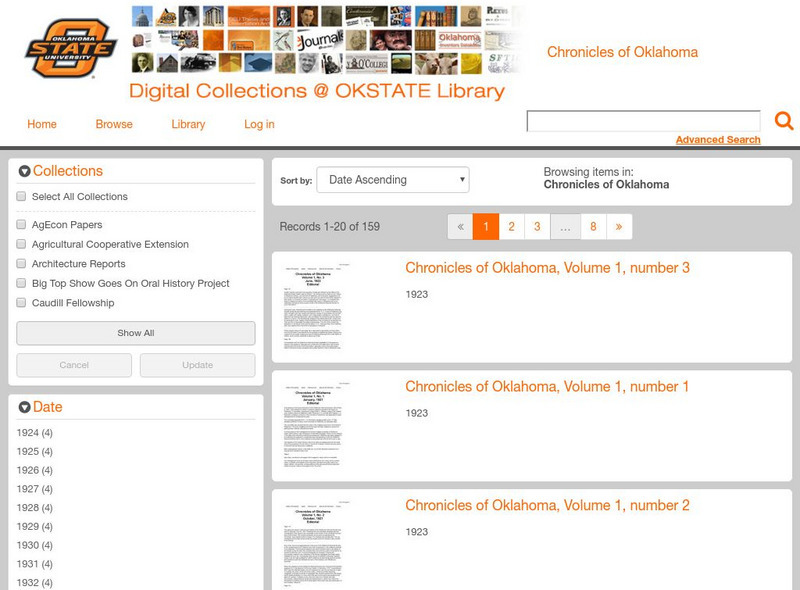Viewport: 800px width, 590px height.
Task: Click the Oklahoma tile in banner collage
Action: tap(459, 40)
